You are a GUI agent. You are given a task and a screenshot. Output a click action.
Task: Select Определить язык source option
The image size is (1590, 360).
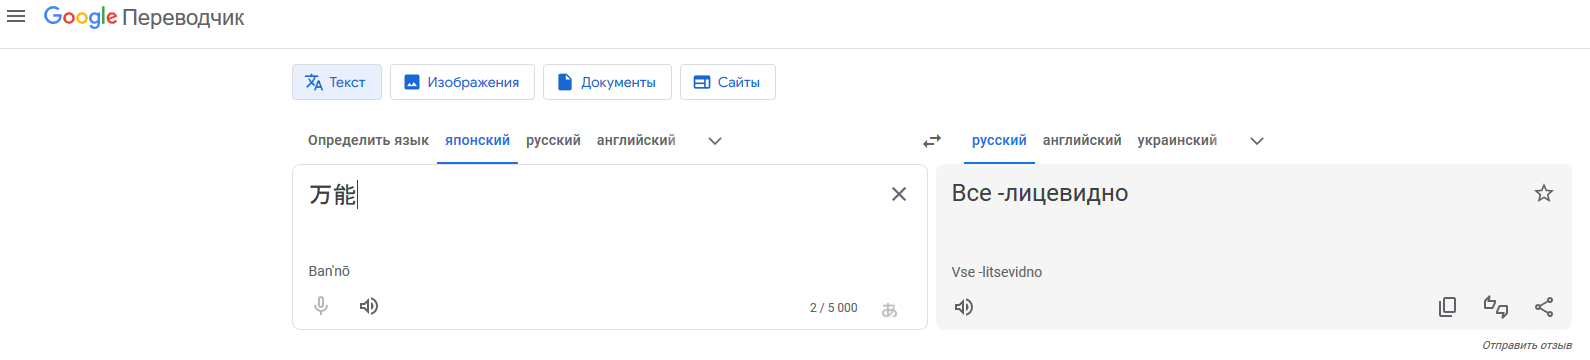368,140
